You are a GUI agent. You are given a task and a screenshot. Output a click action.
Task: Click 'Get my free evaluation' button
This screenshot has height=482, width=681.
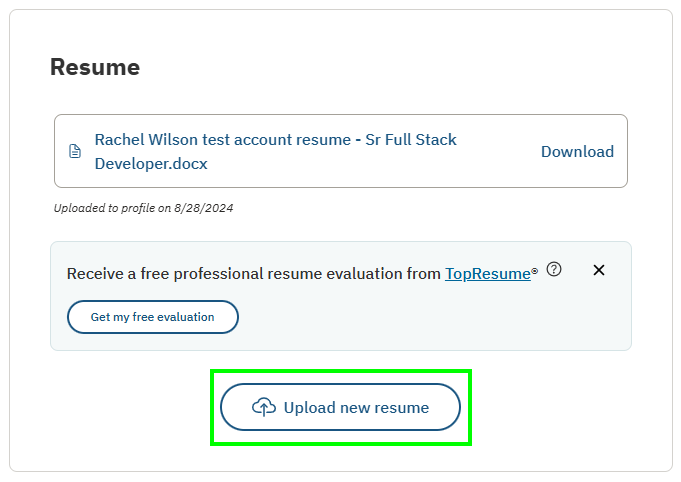(153, 317)
